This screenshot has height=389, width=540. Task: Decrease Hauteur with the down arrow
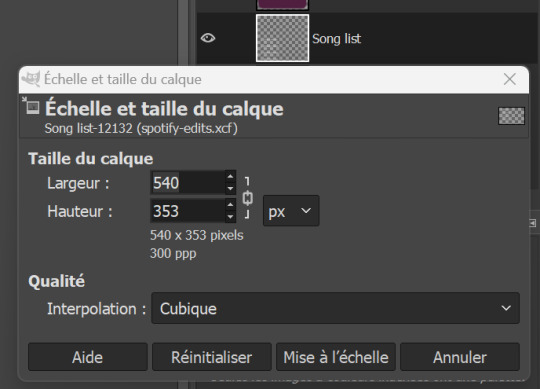[x=230, y=217]
